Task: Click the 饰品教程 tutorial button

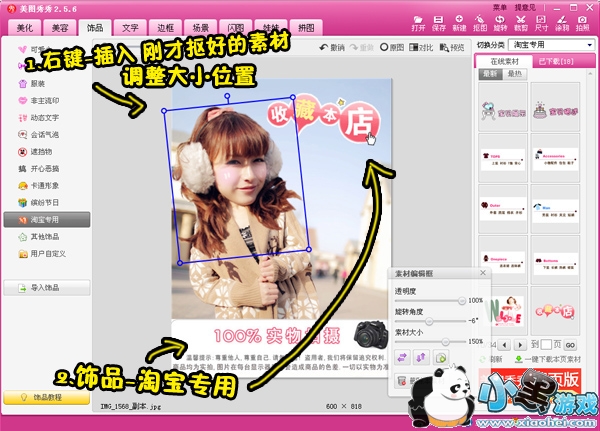Action: (45, 397)
